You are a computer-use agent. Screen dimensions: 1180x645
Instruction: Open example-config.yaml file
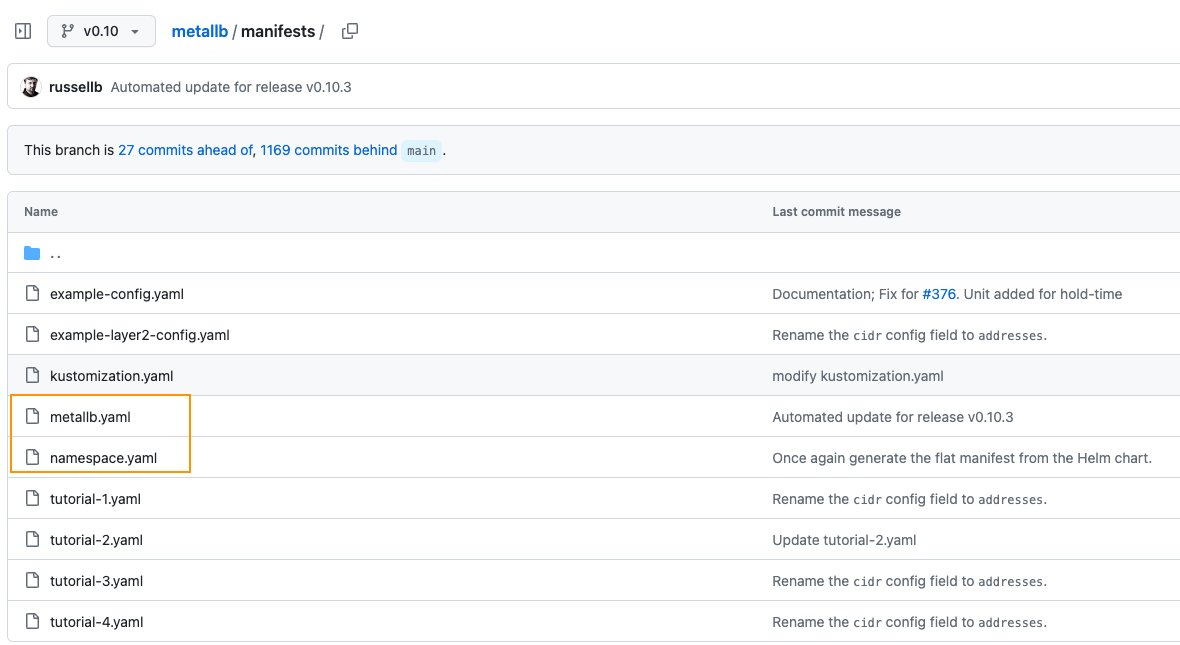(x=117, y=294)
